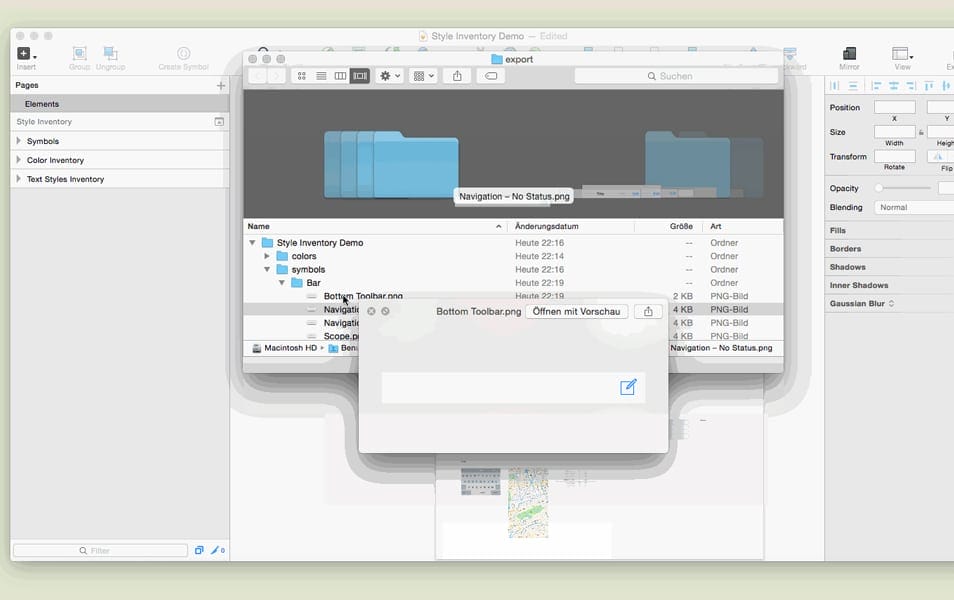Open Finder action gear menu
Screen dimensions: 954x600
389,76
